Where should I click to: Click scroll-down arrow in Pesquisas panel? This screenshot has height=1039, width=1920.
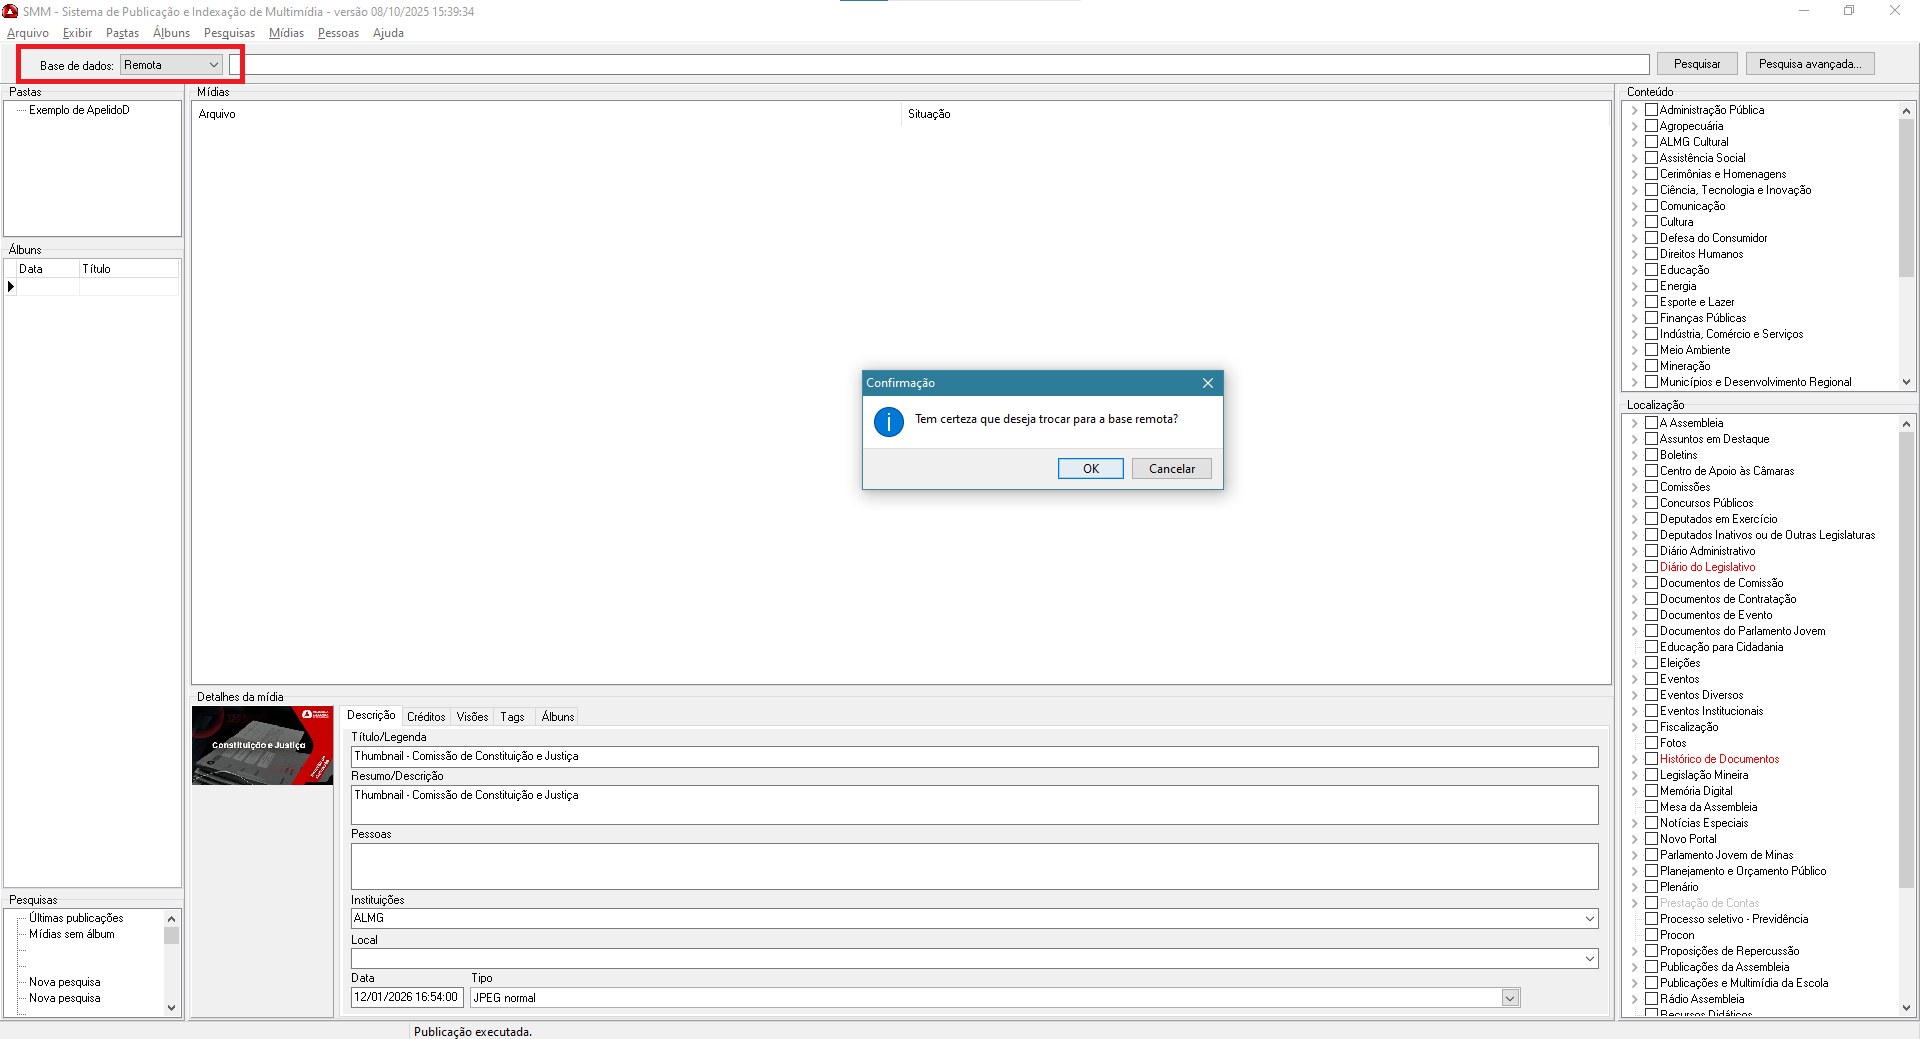point(171,1007)
